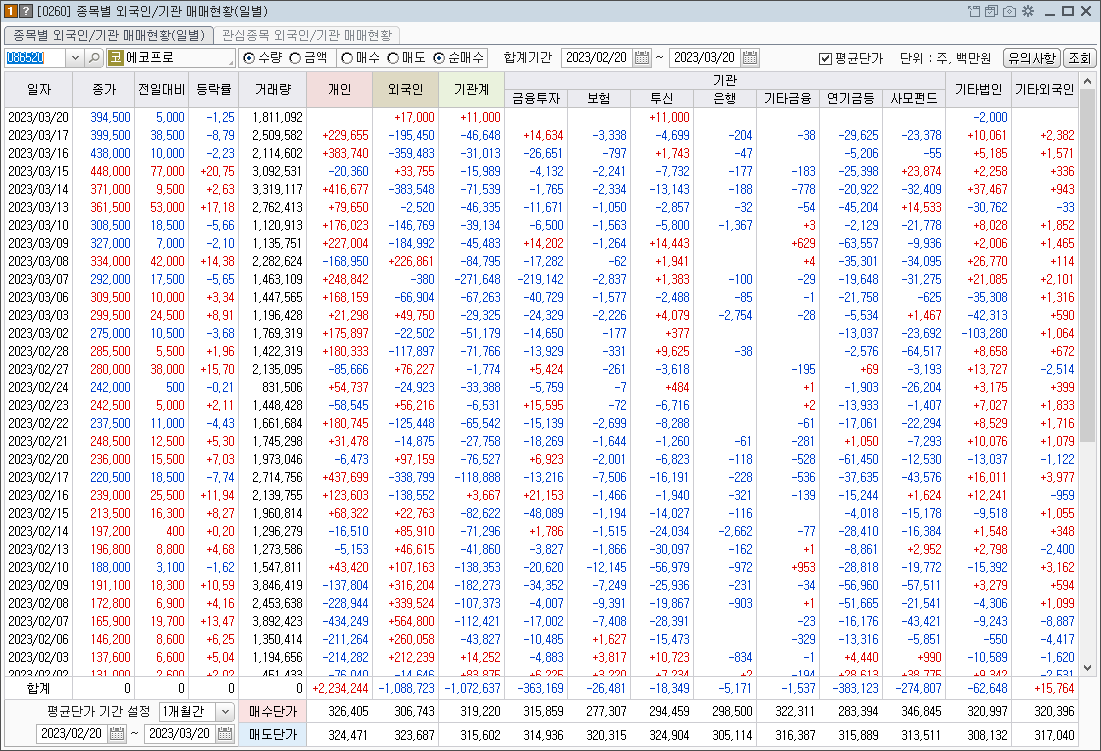
Task: Click the bottom start date field 2023/02/20
Action: (72, 733)
